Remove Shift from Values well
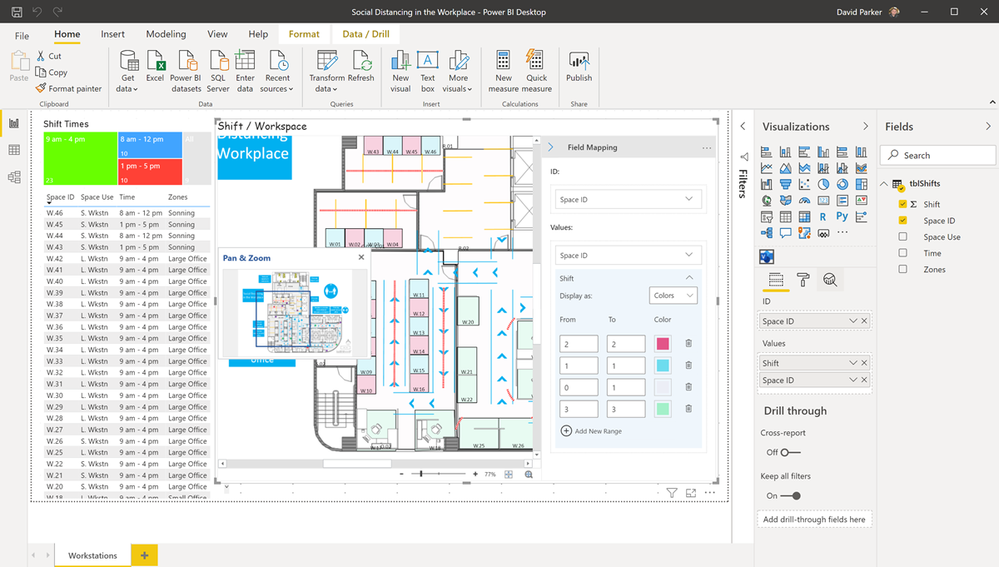 tap(865, 362)
